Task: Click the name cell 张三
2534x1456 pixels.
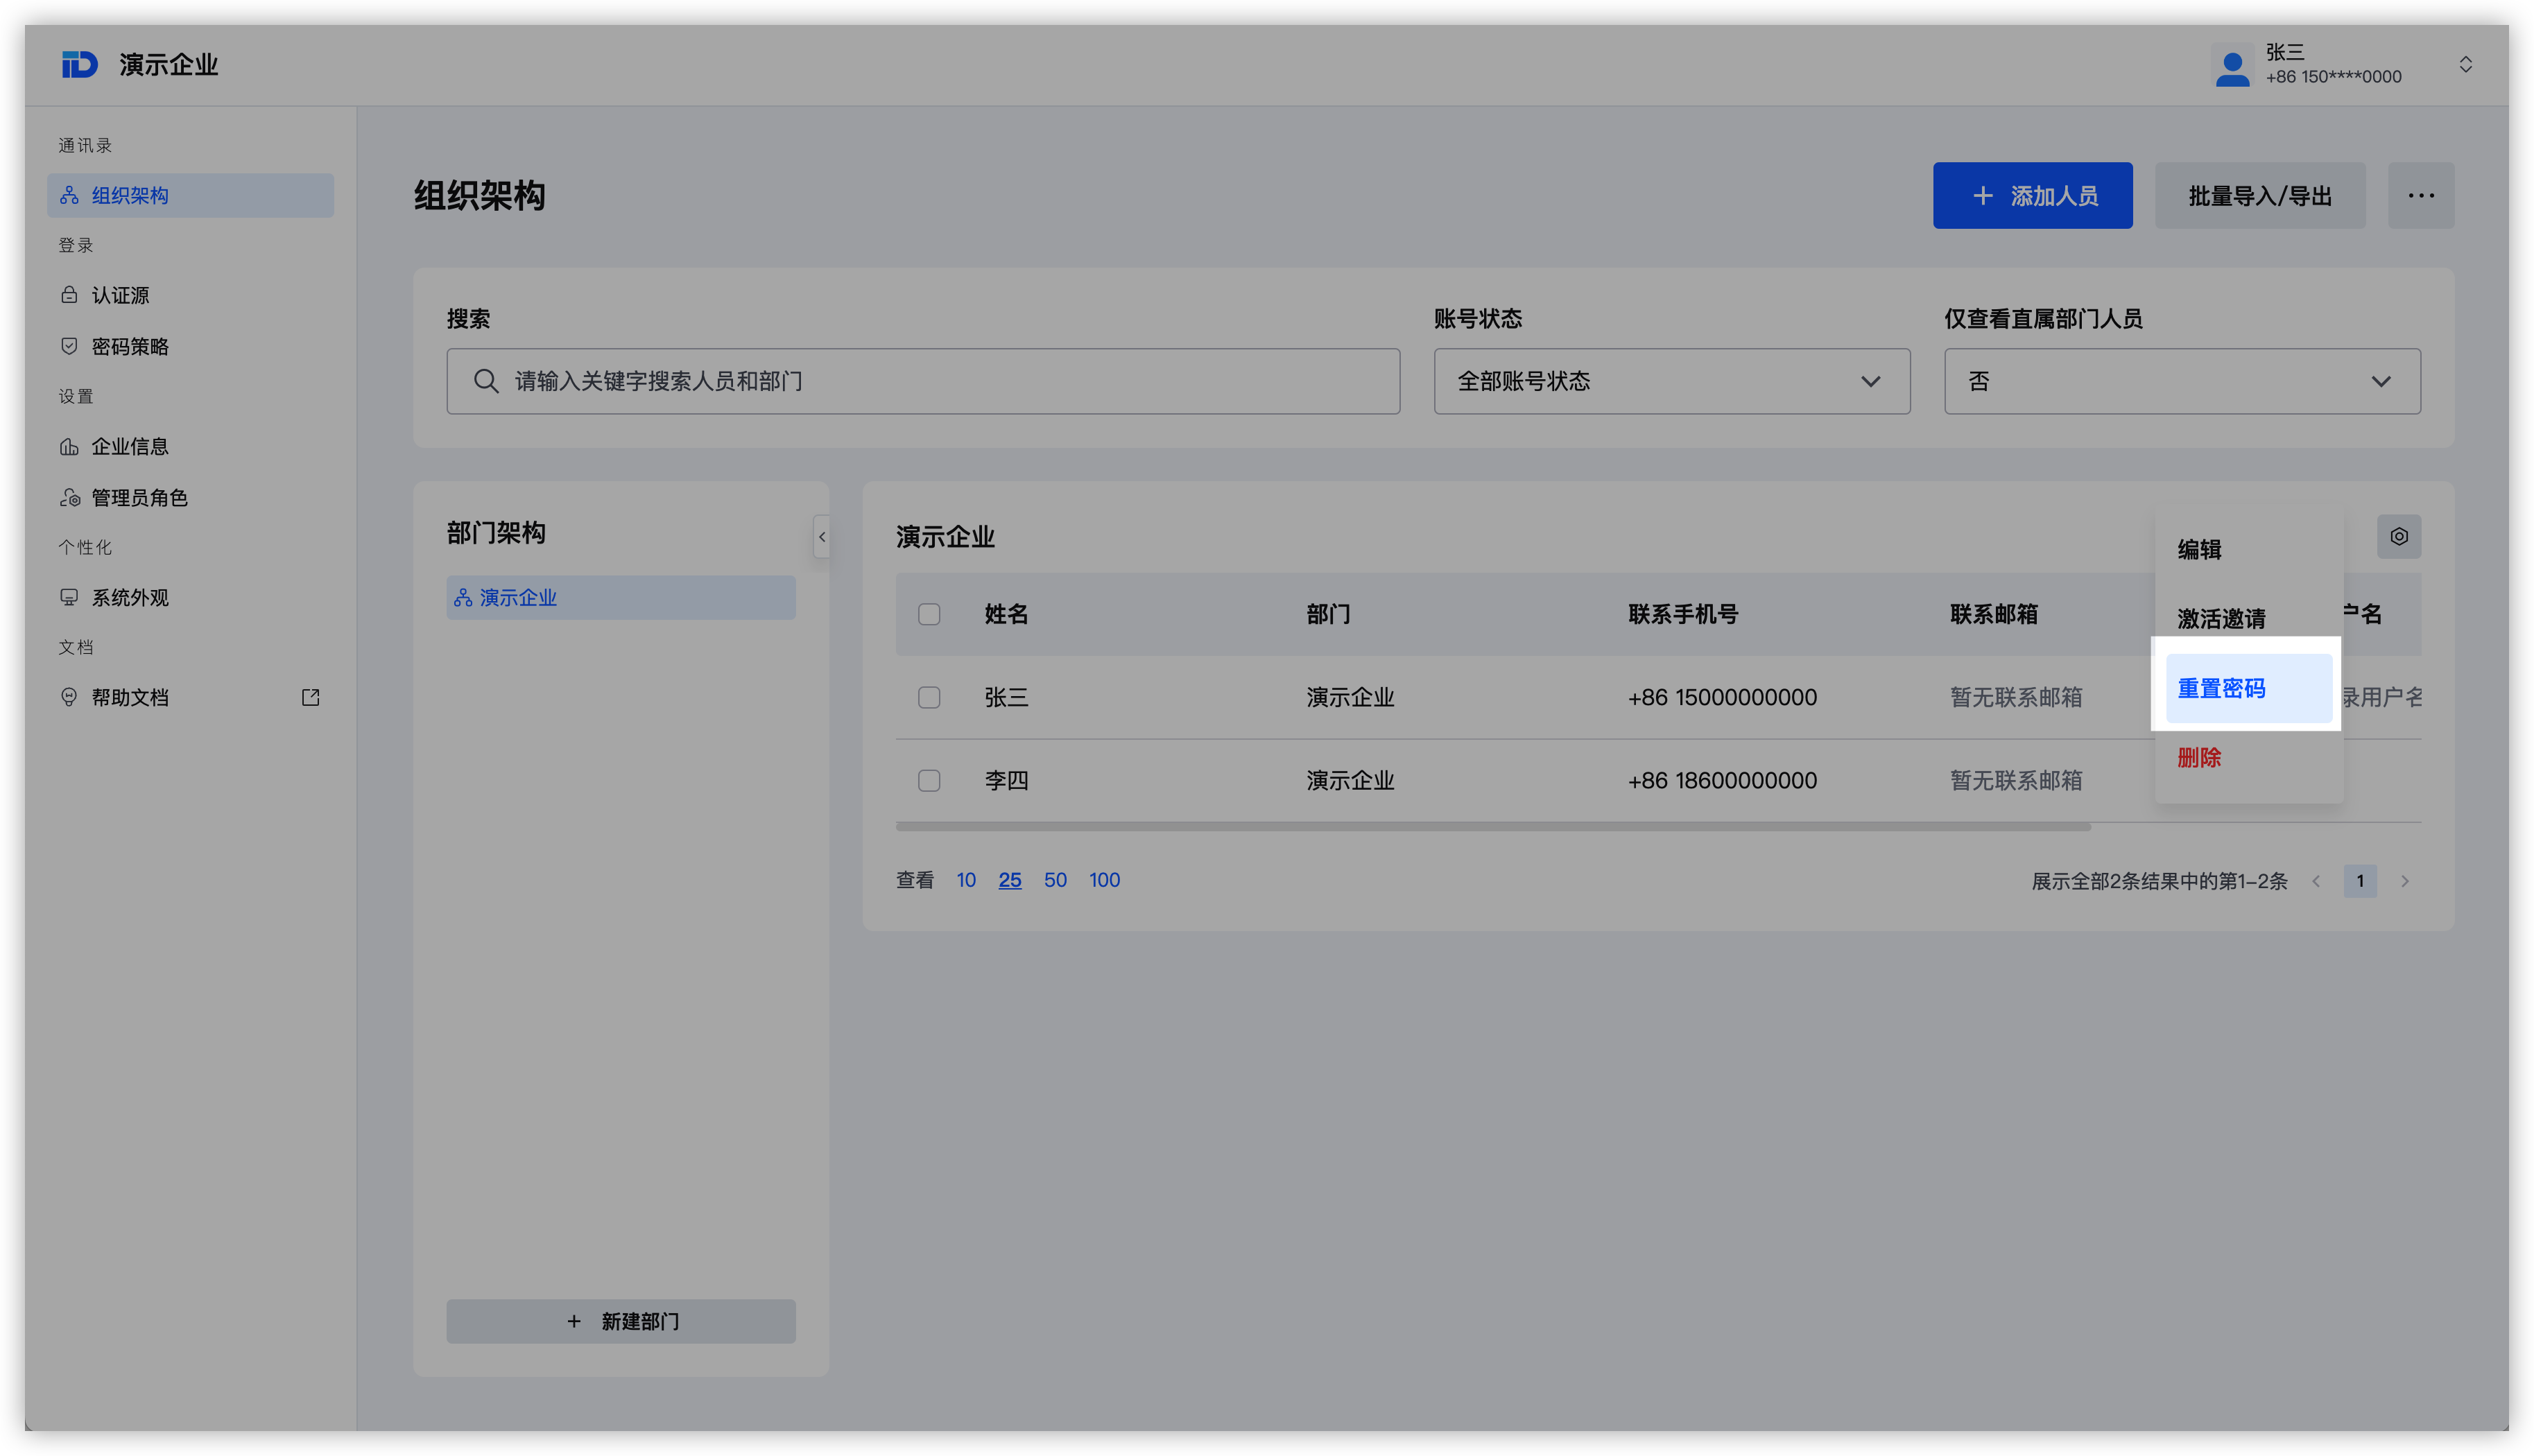Action: (1006, 697)
